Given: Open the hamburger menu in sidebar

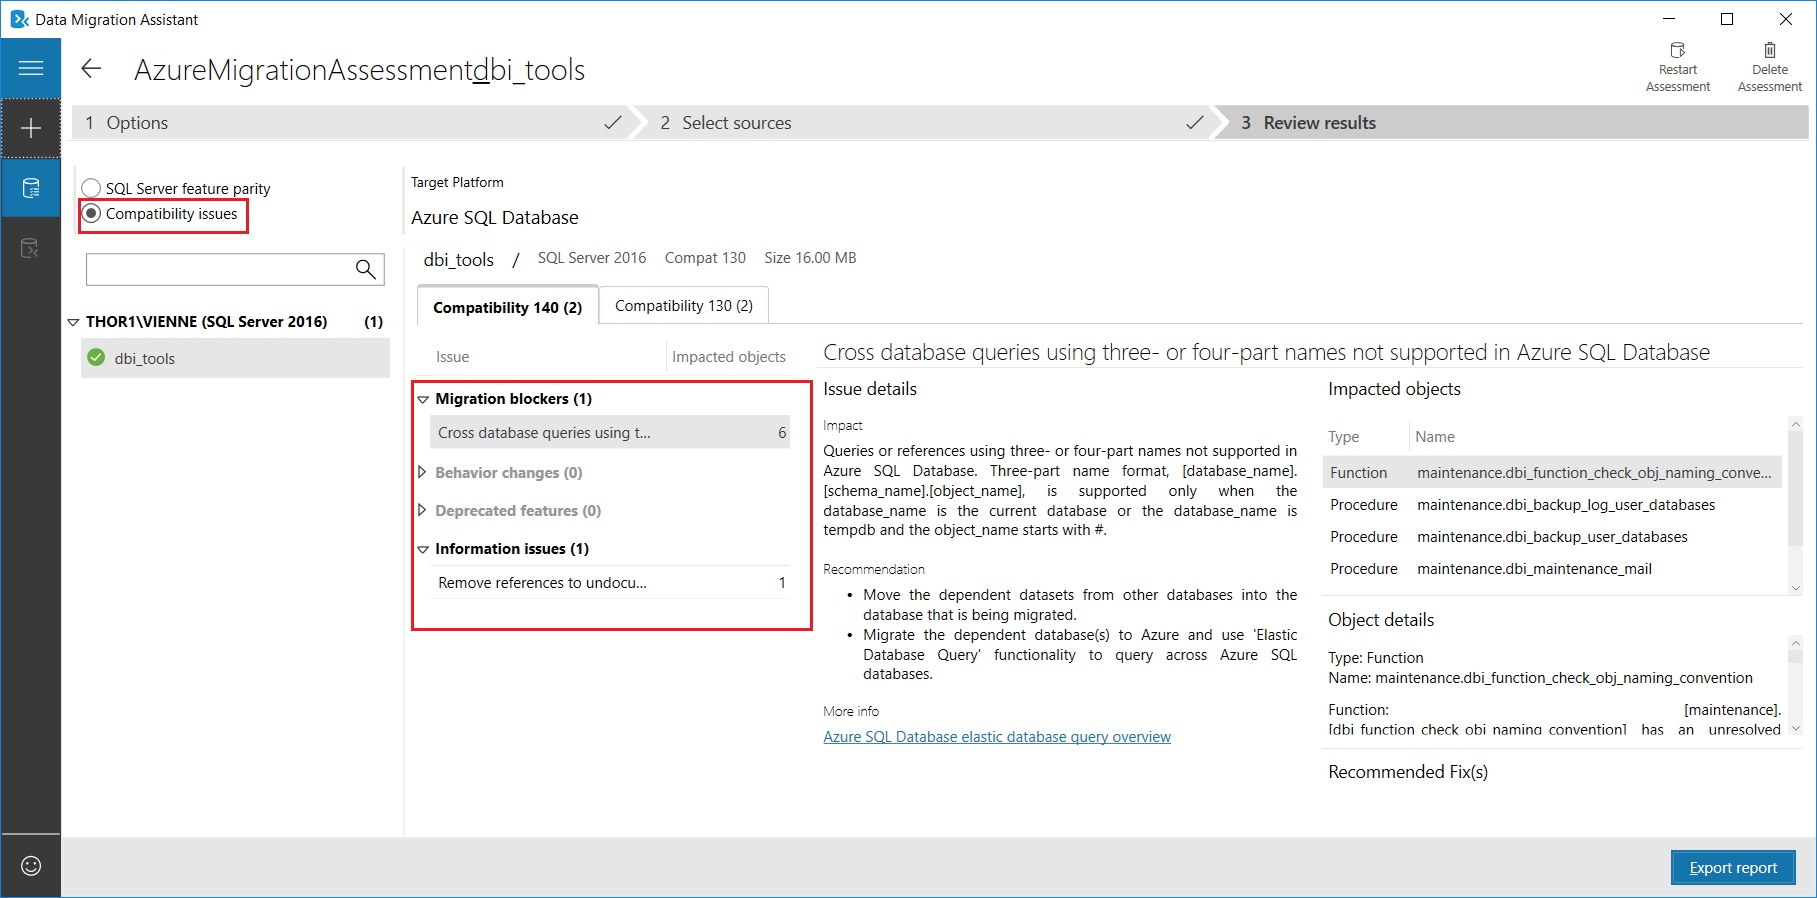Looking at the screenshot, I should point(31,68).
